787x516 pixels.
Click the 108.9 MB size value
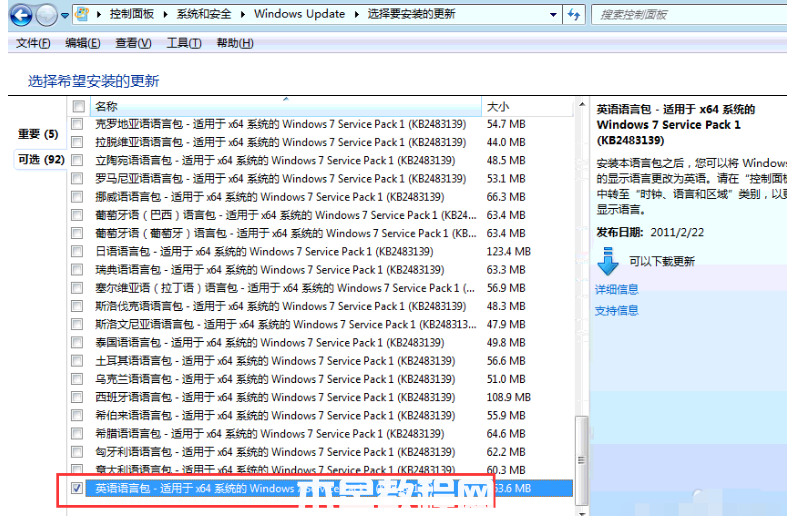point(508,397)
